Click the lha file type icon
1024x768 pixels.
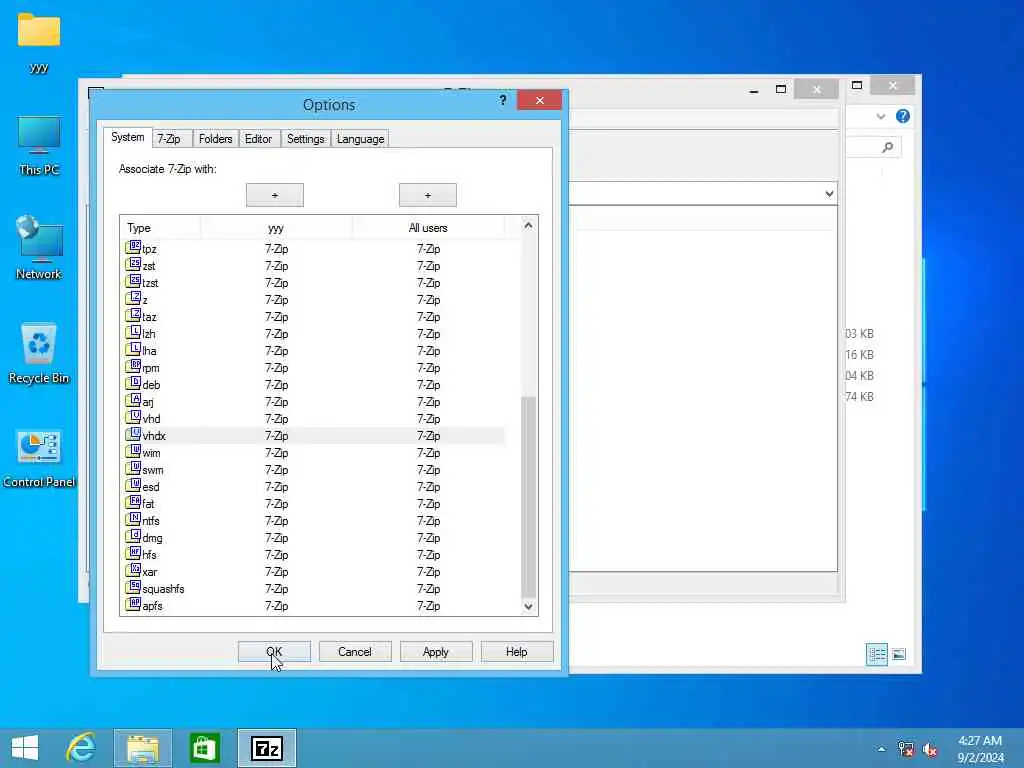click(133, 350)
